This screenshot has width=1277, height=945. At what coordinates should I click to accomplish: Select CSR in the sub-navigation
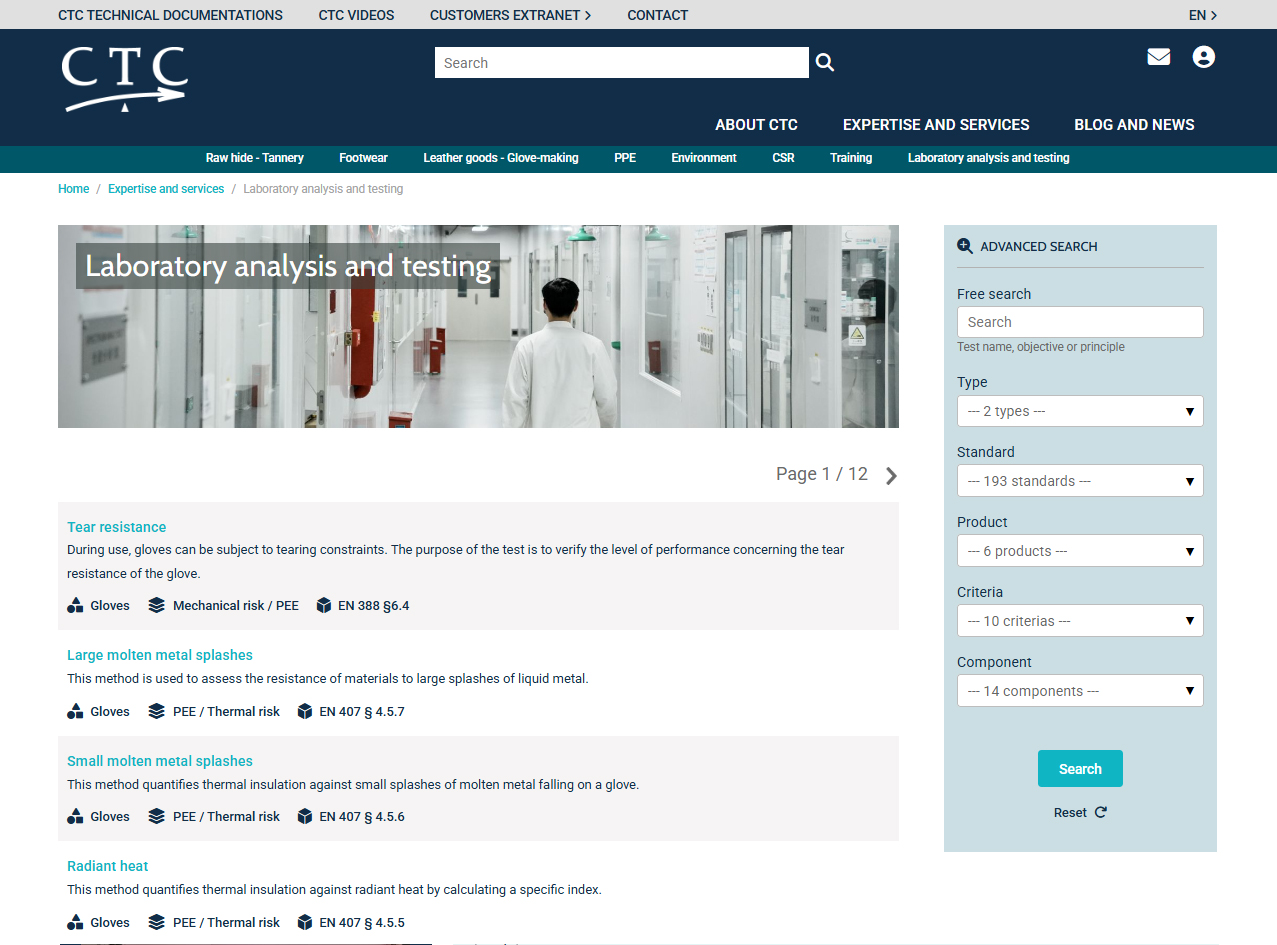[783, 158]
